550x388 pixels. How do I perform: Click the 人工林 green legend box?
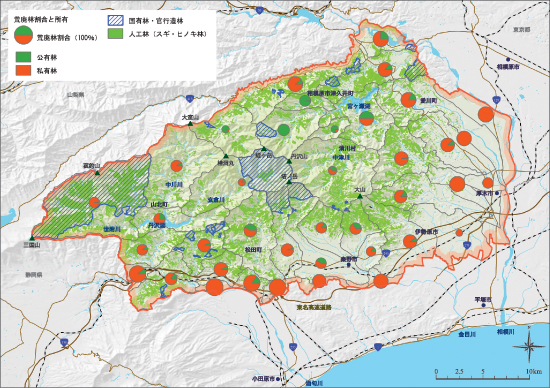[x=115, y=34]
